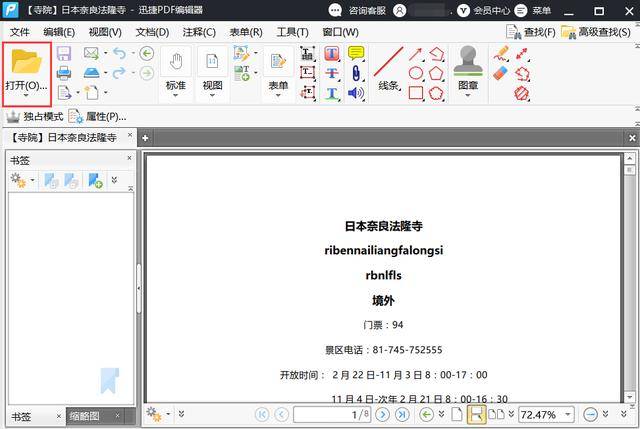This screenshot has height=429, width=640.
Task: Select the sound speaker annotation tool
Action: coord(356,93)
